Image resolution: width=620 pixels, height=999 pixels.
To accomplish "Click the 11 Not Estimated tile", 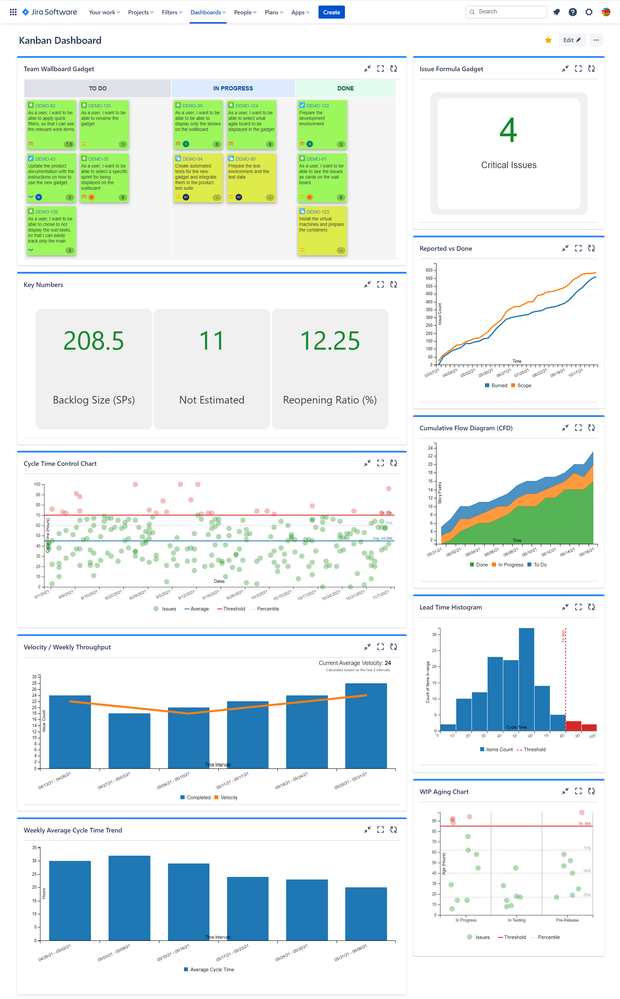I will (x=212, y=369).
